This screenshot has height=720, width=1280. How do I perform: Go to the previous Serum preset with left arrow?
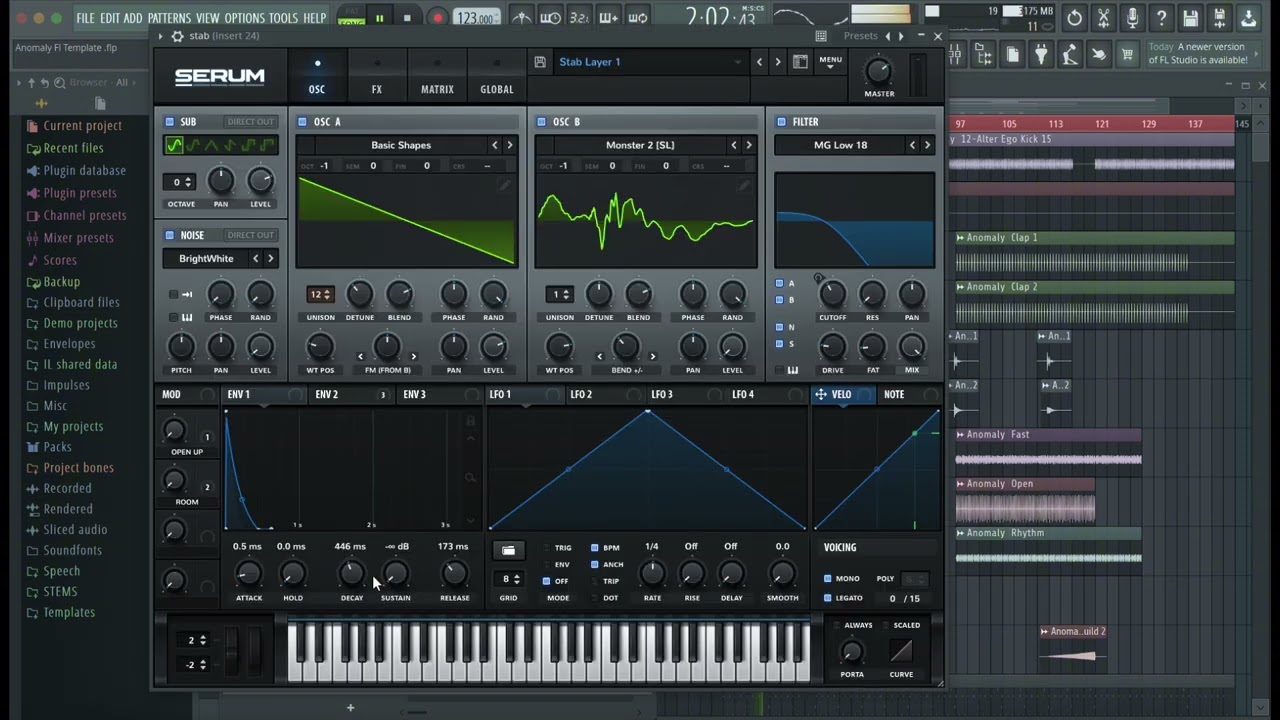759,62
